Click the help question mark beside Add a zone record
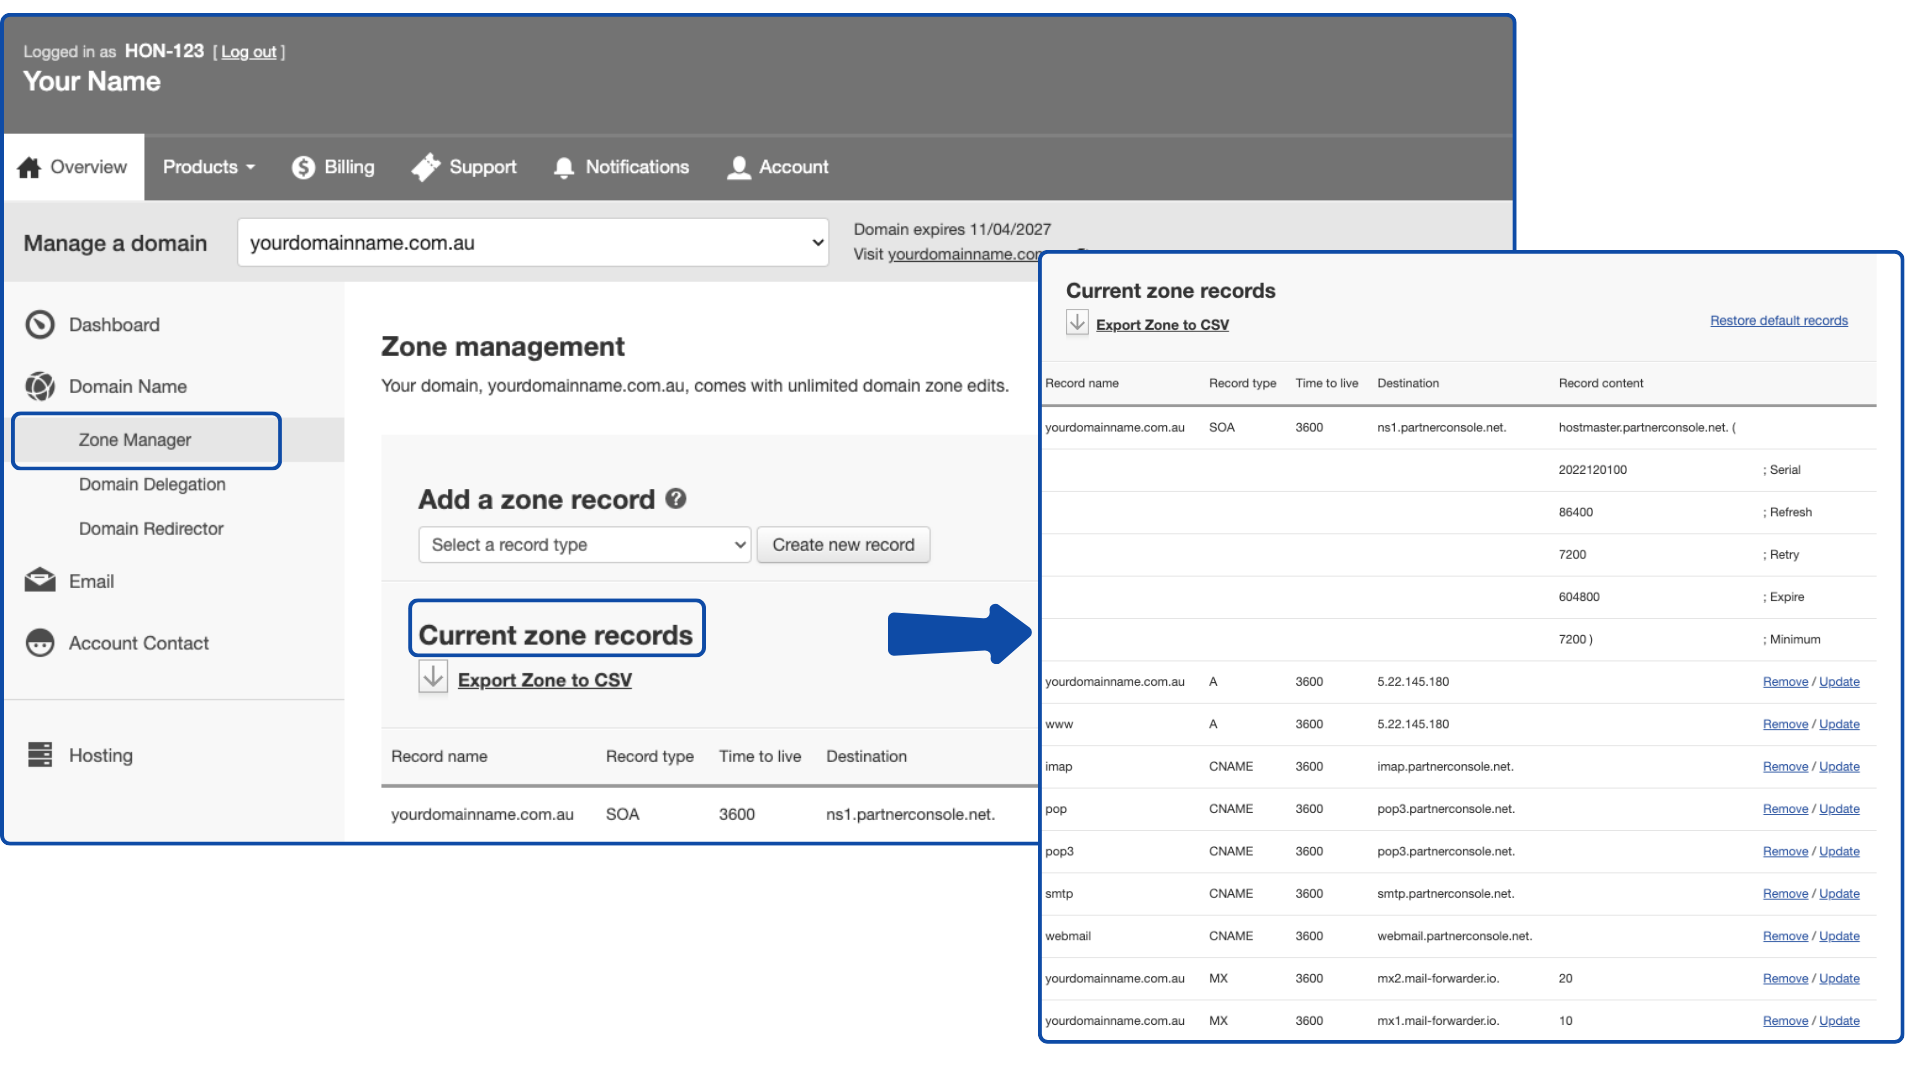 point(676,498)
